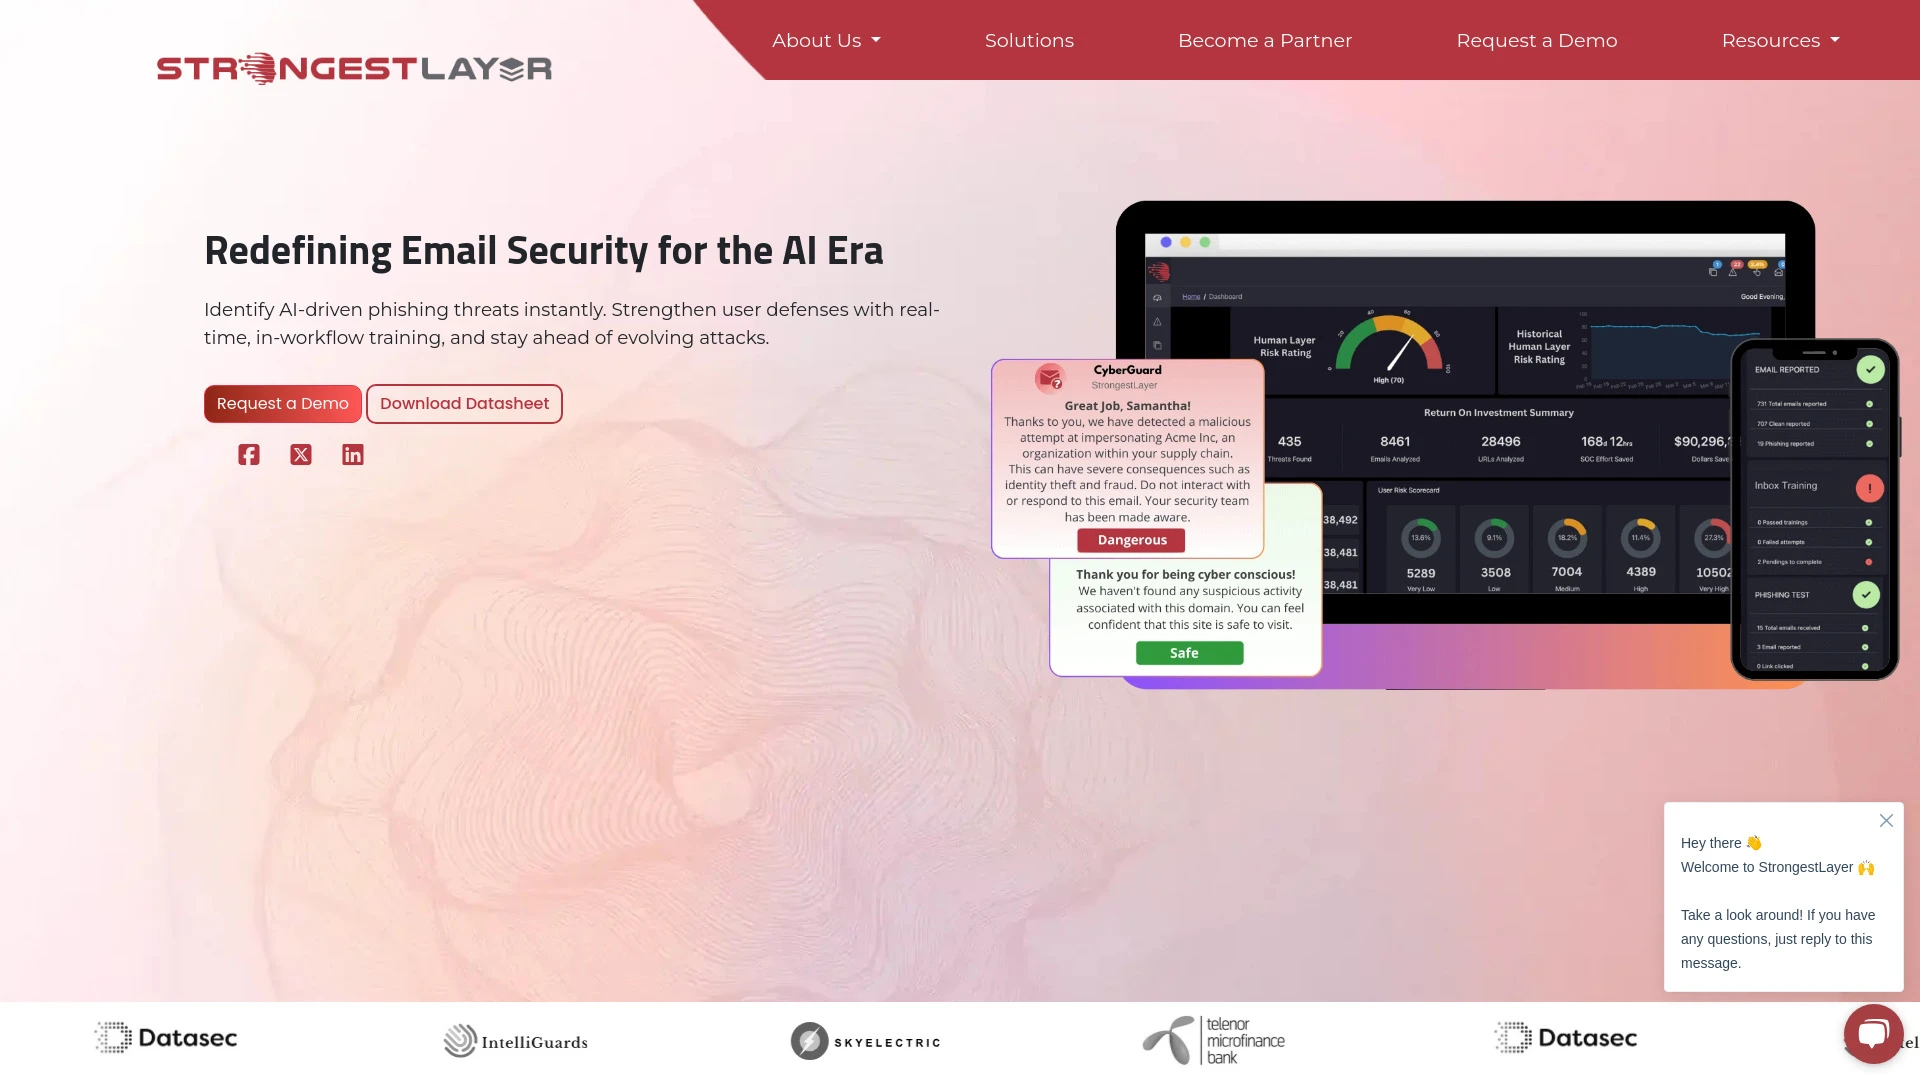Toggle the Dangerous email warning banner
This screenshot has height=1080, width=1920.
click(1130, 539)
